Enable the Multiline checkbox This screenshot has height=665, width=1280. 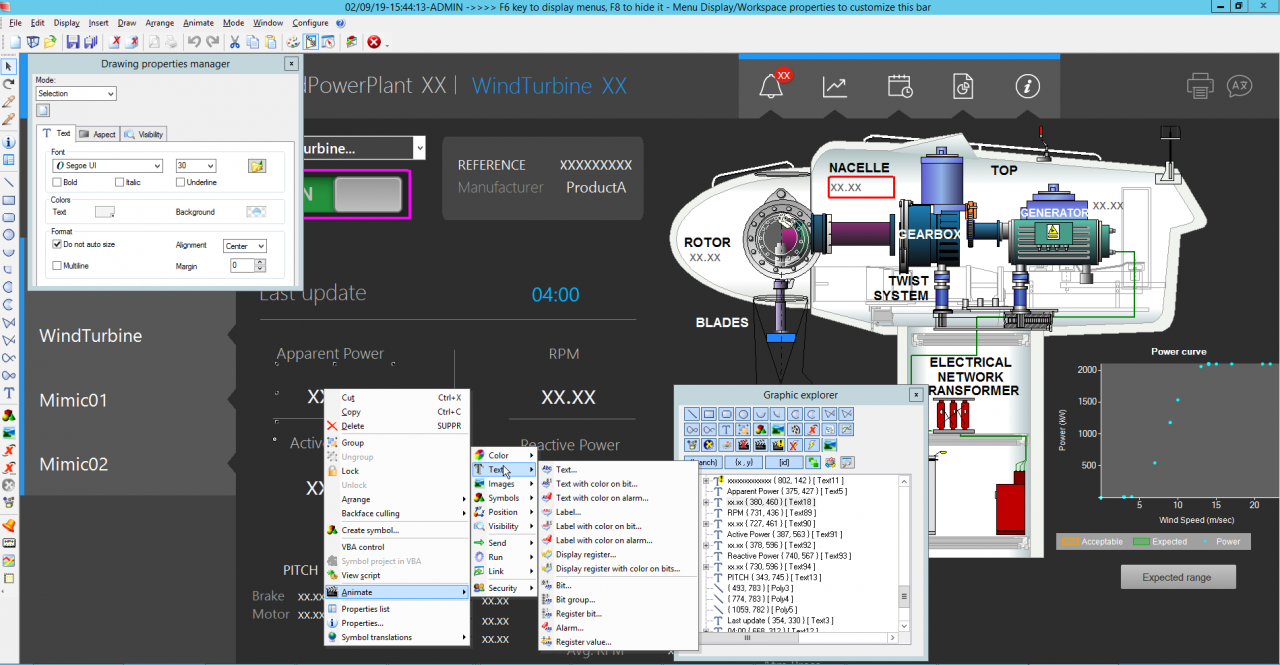coord(57,266)
